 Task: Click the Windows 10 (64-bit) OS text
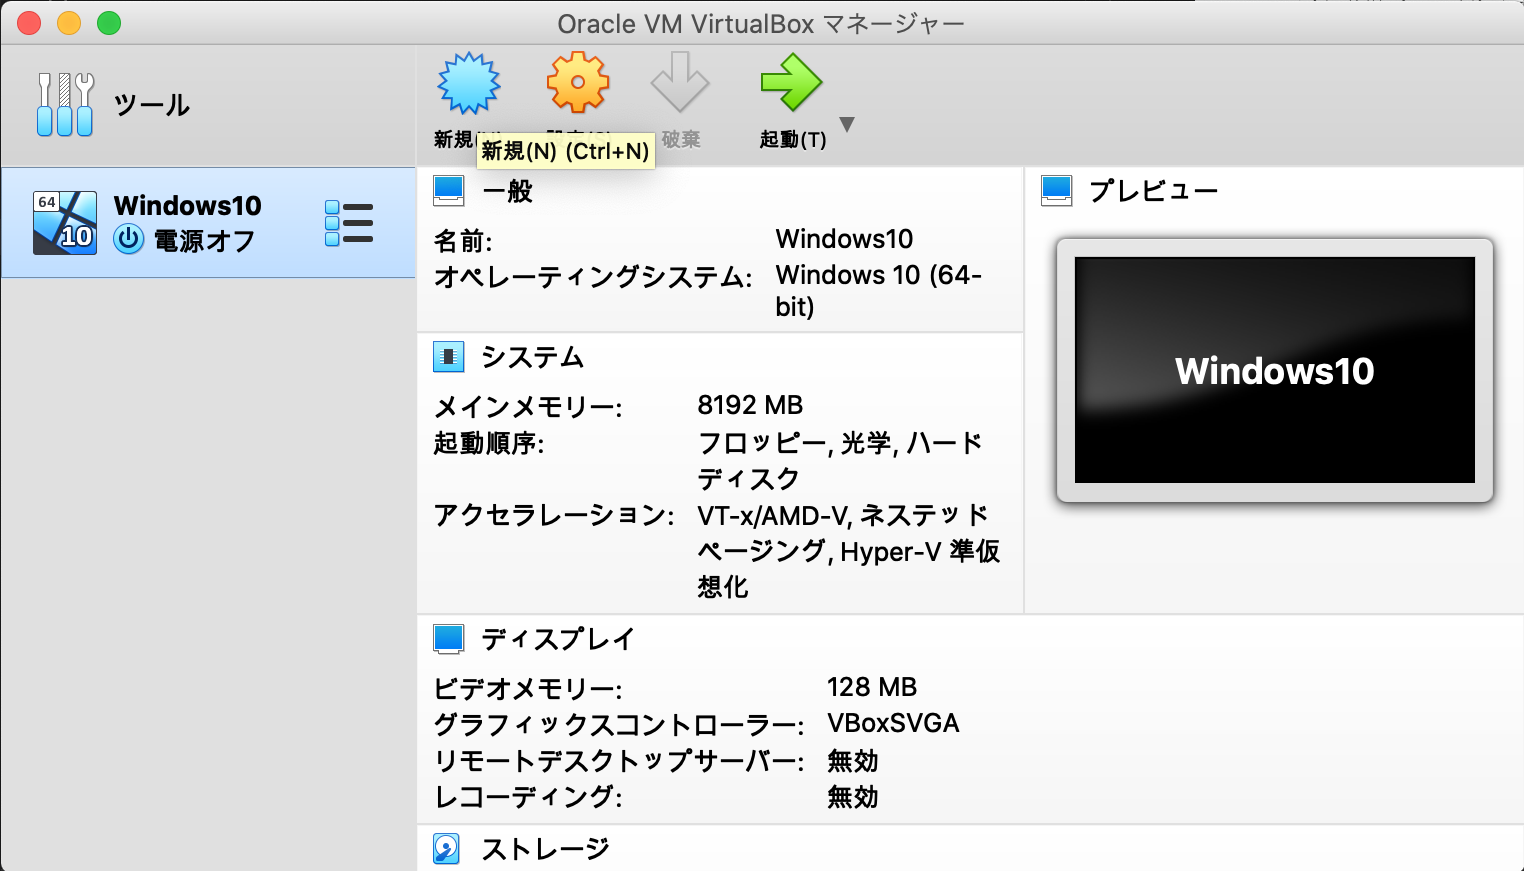(x=878, y=290)
